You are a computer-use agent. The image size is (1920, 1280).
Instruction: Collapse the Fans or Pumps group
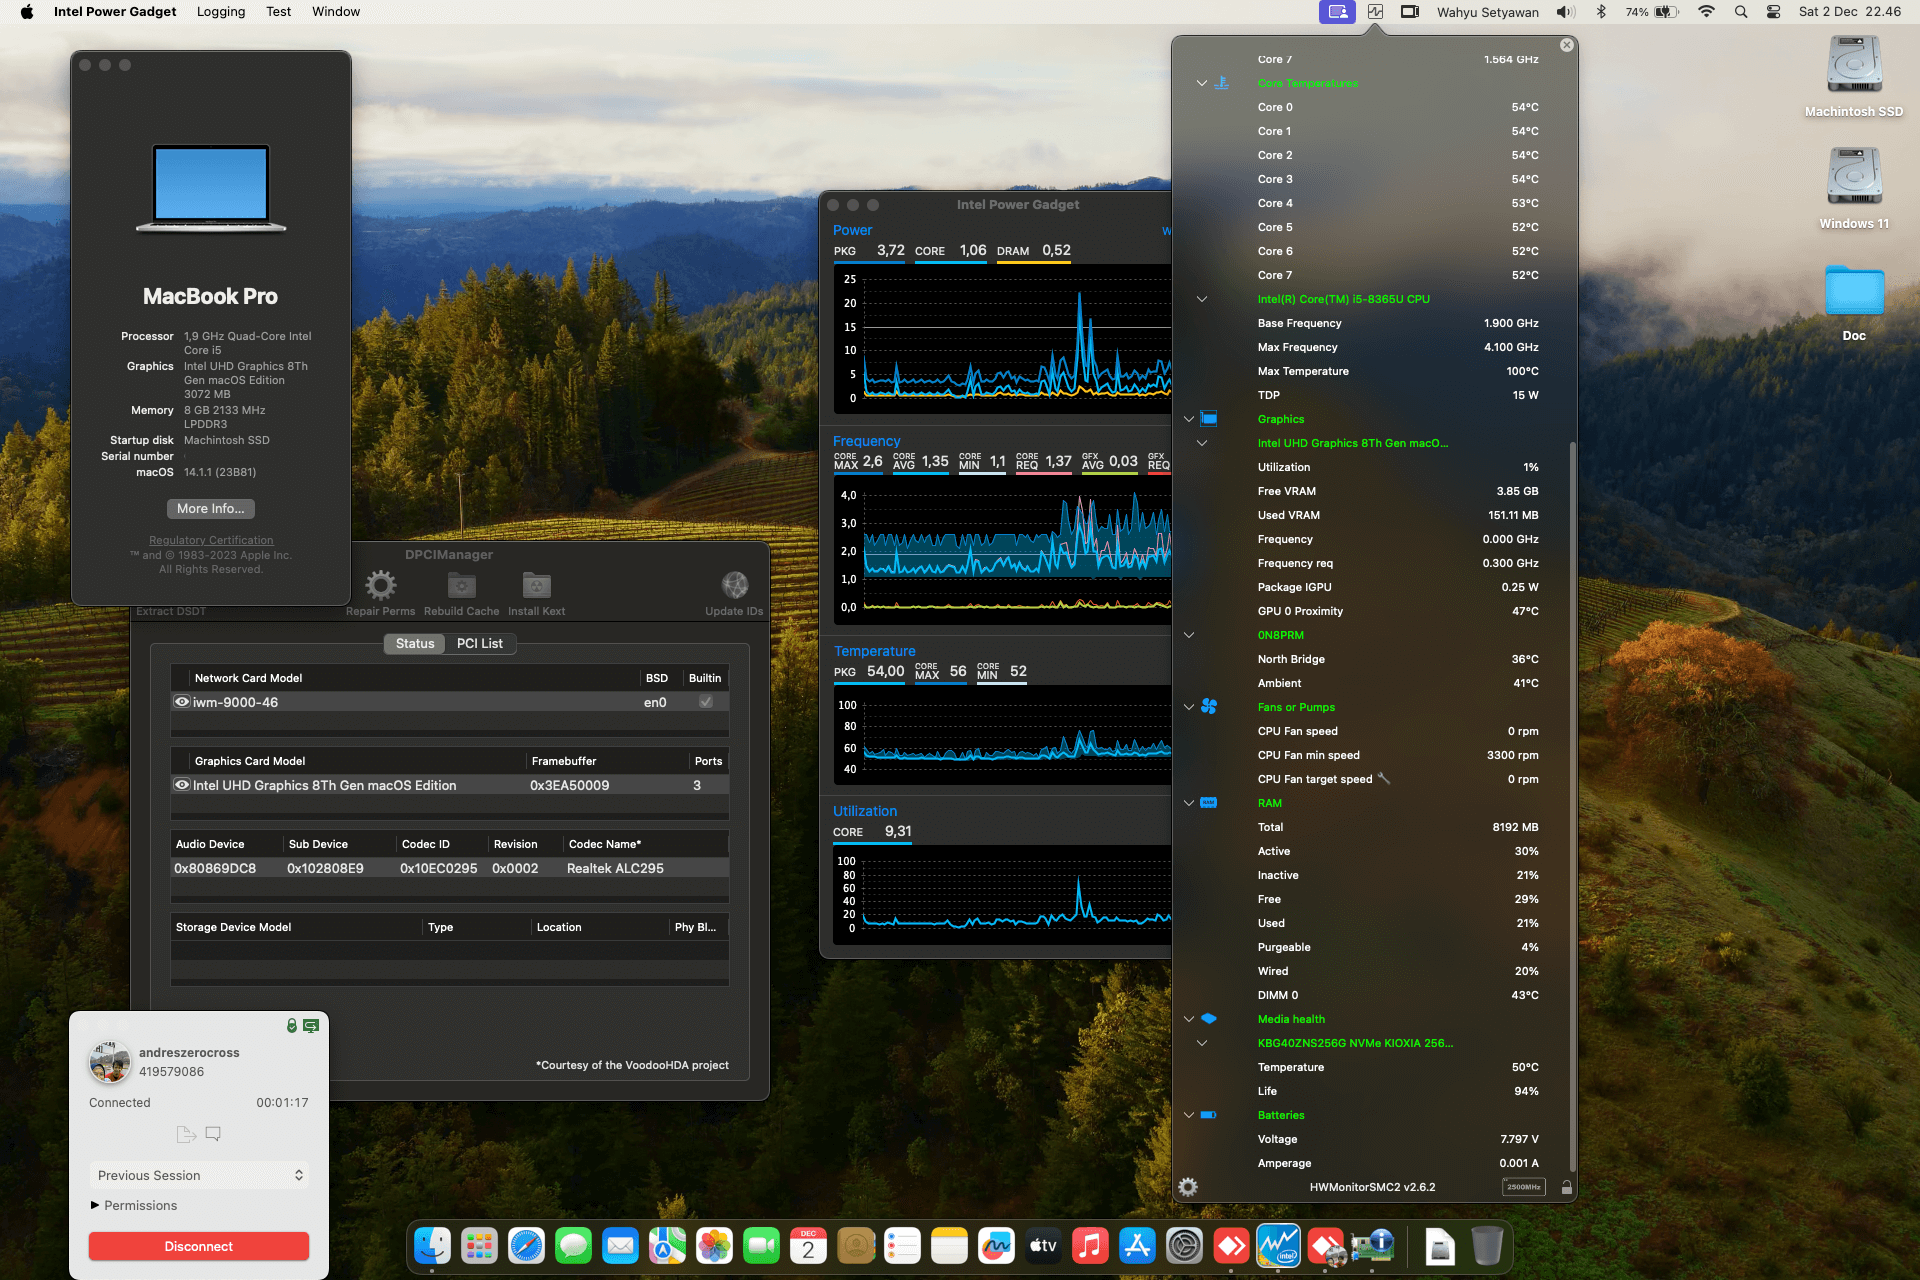(x=1189, y=707)
